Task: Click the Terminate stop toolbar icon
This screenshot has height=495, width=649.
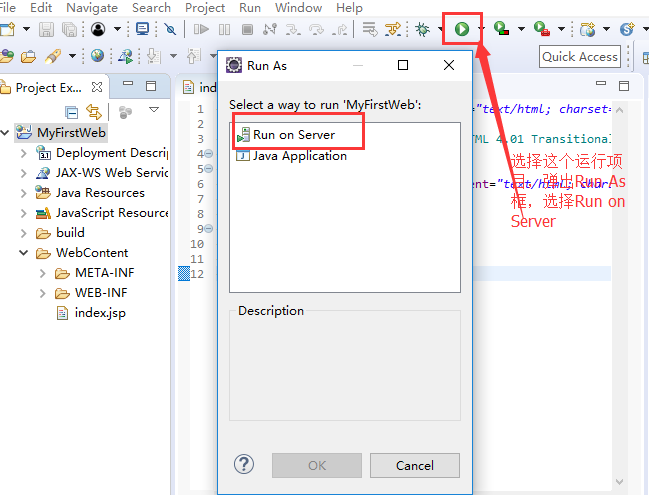Action: [248, 29]
